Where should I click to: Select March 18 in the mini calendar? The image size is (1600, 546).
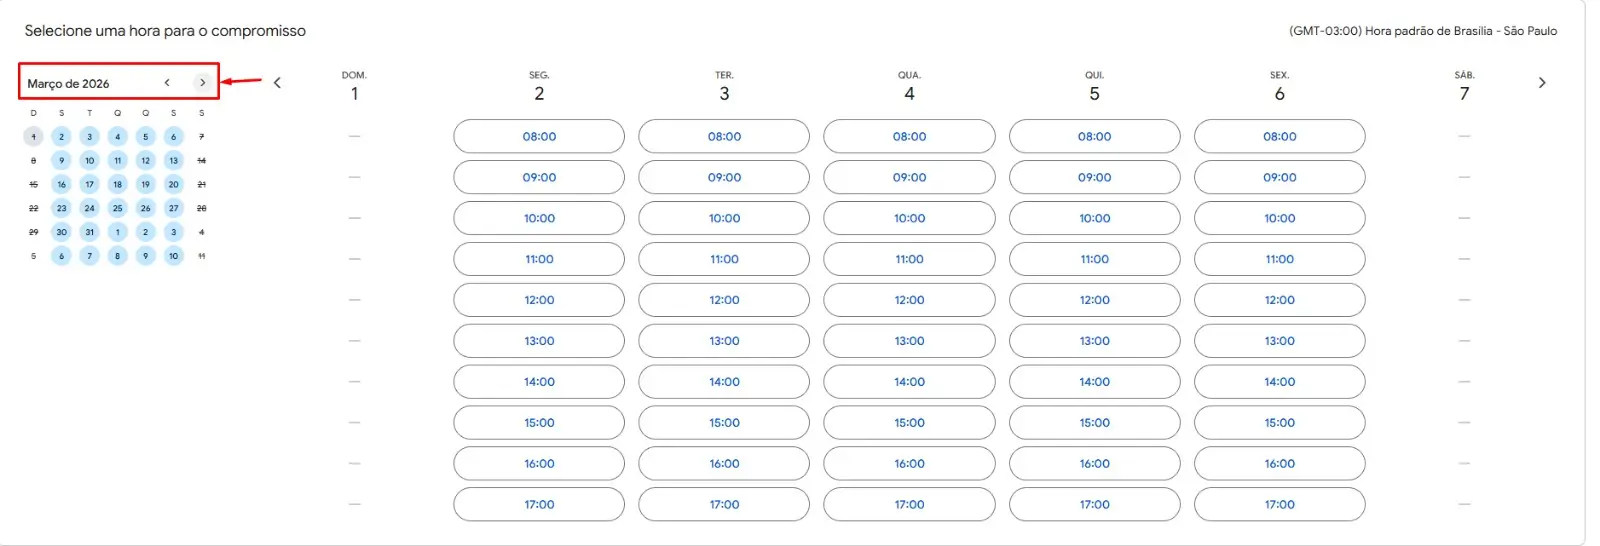tap(117, 185)
